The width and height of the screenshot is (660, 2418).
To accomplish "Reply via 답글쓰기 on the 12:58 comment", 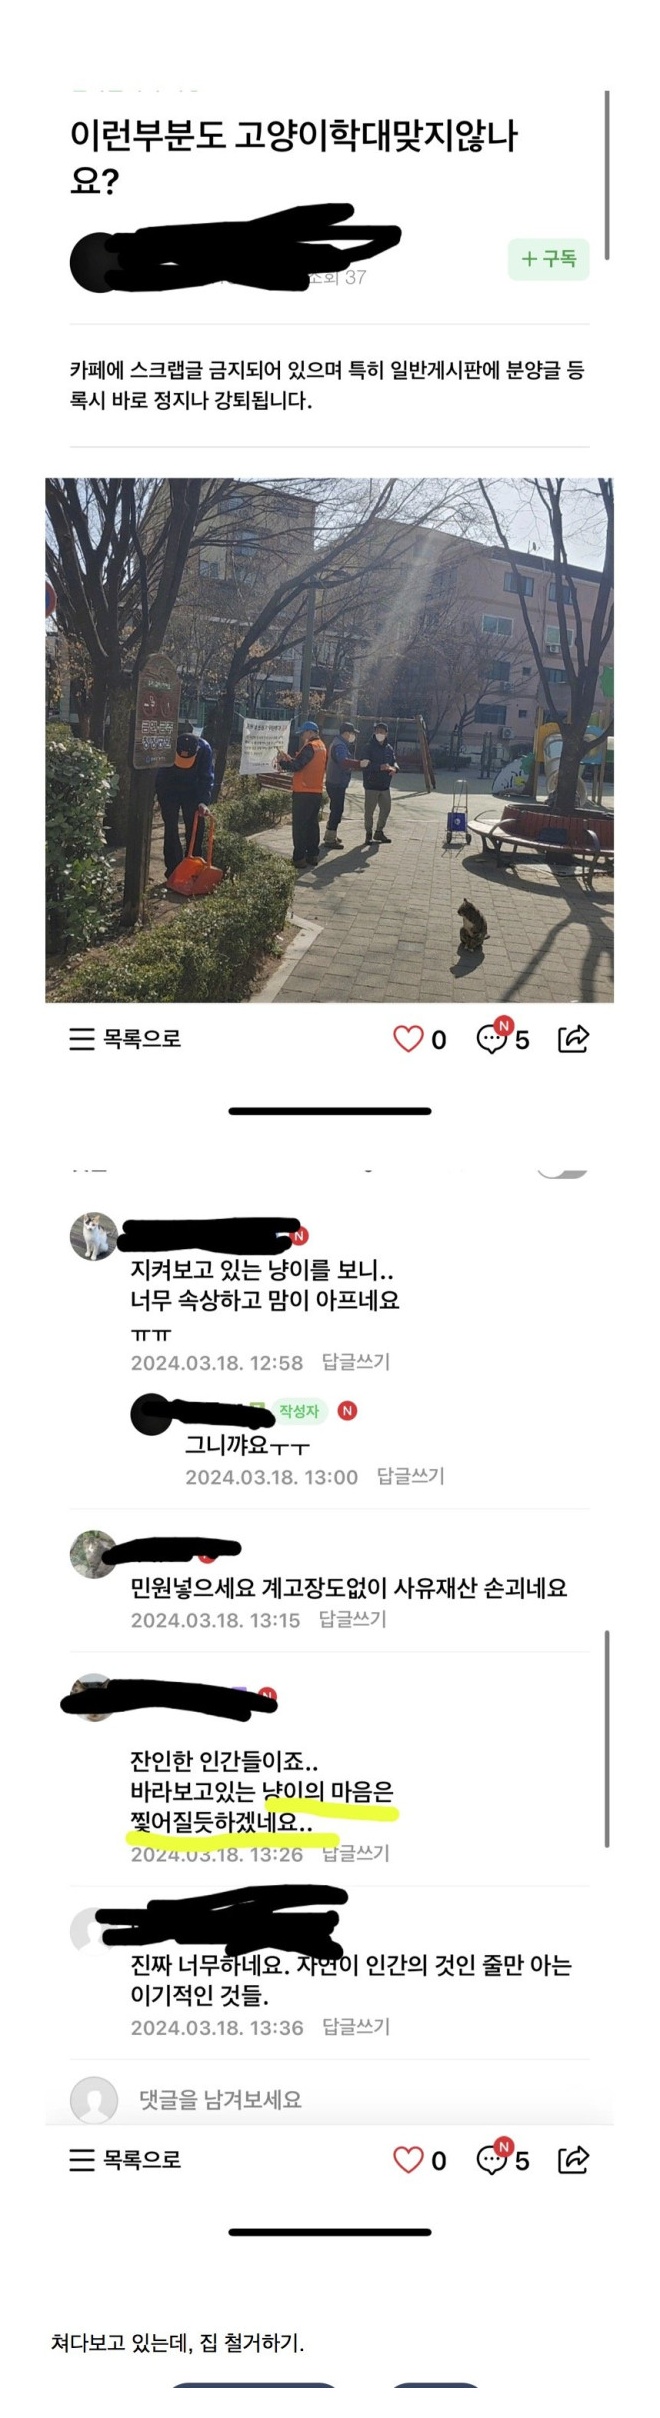I will coord(355,1362).
